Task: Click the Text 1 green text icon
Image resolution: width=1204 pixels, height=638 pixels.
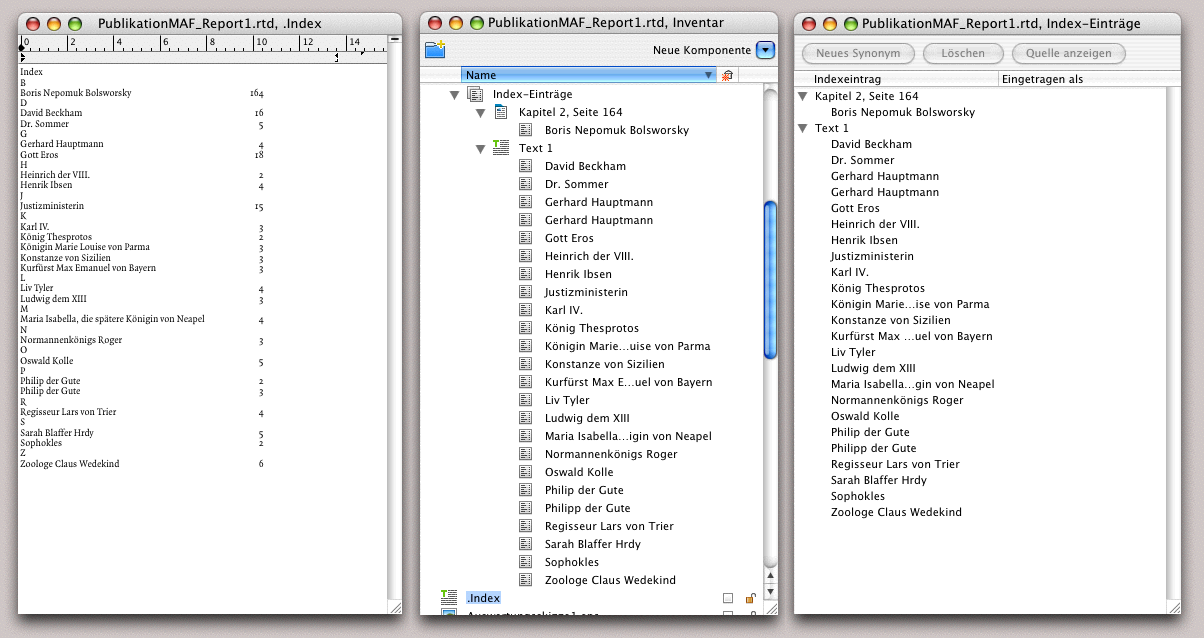Action: (x=502, y=148)
